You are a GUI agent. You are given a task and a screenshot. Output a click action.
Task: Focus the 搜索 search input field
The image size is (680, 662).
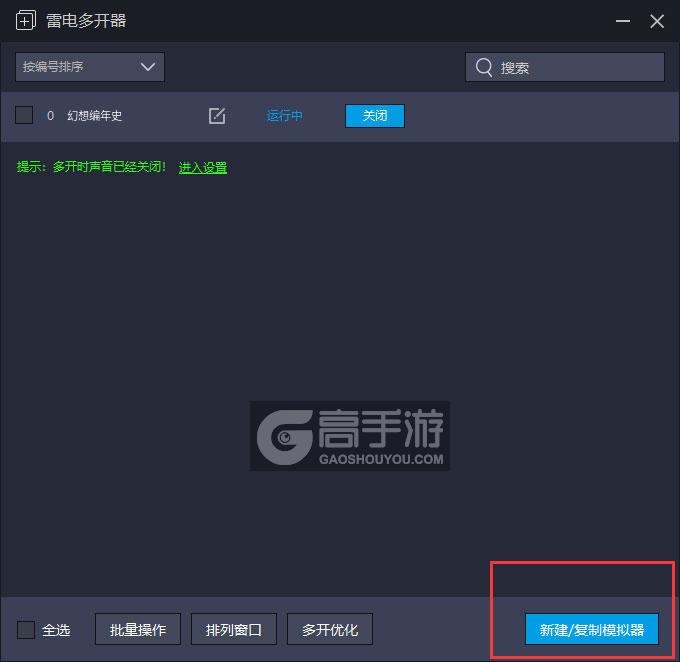(565, 67)
